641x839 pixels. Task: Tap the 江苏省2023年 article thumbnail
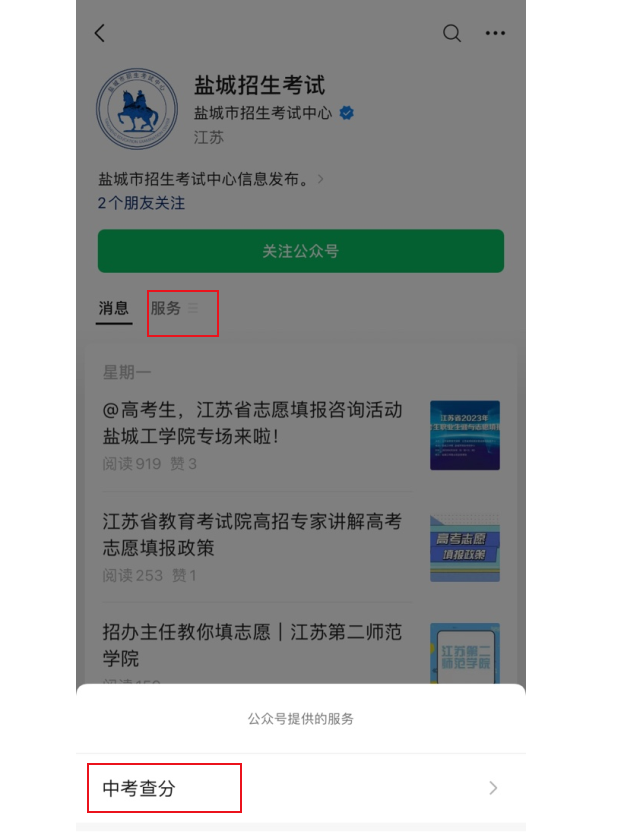click(465, 435)
